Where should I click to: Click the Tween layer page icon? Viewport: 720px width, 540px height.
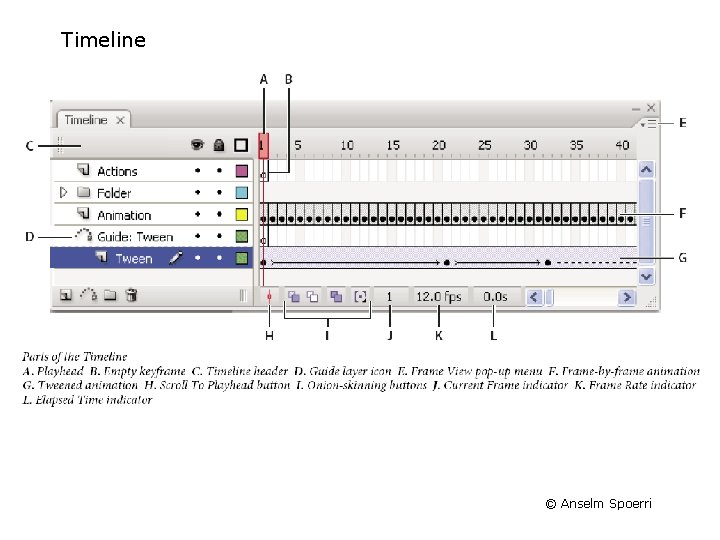(101, 257)
